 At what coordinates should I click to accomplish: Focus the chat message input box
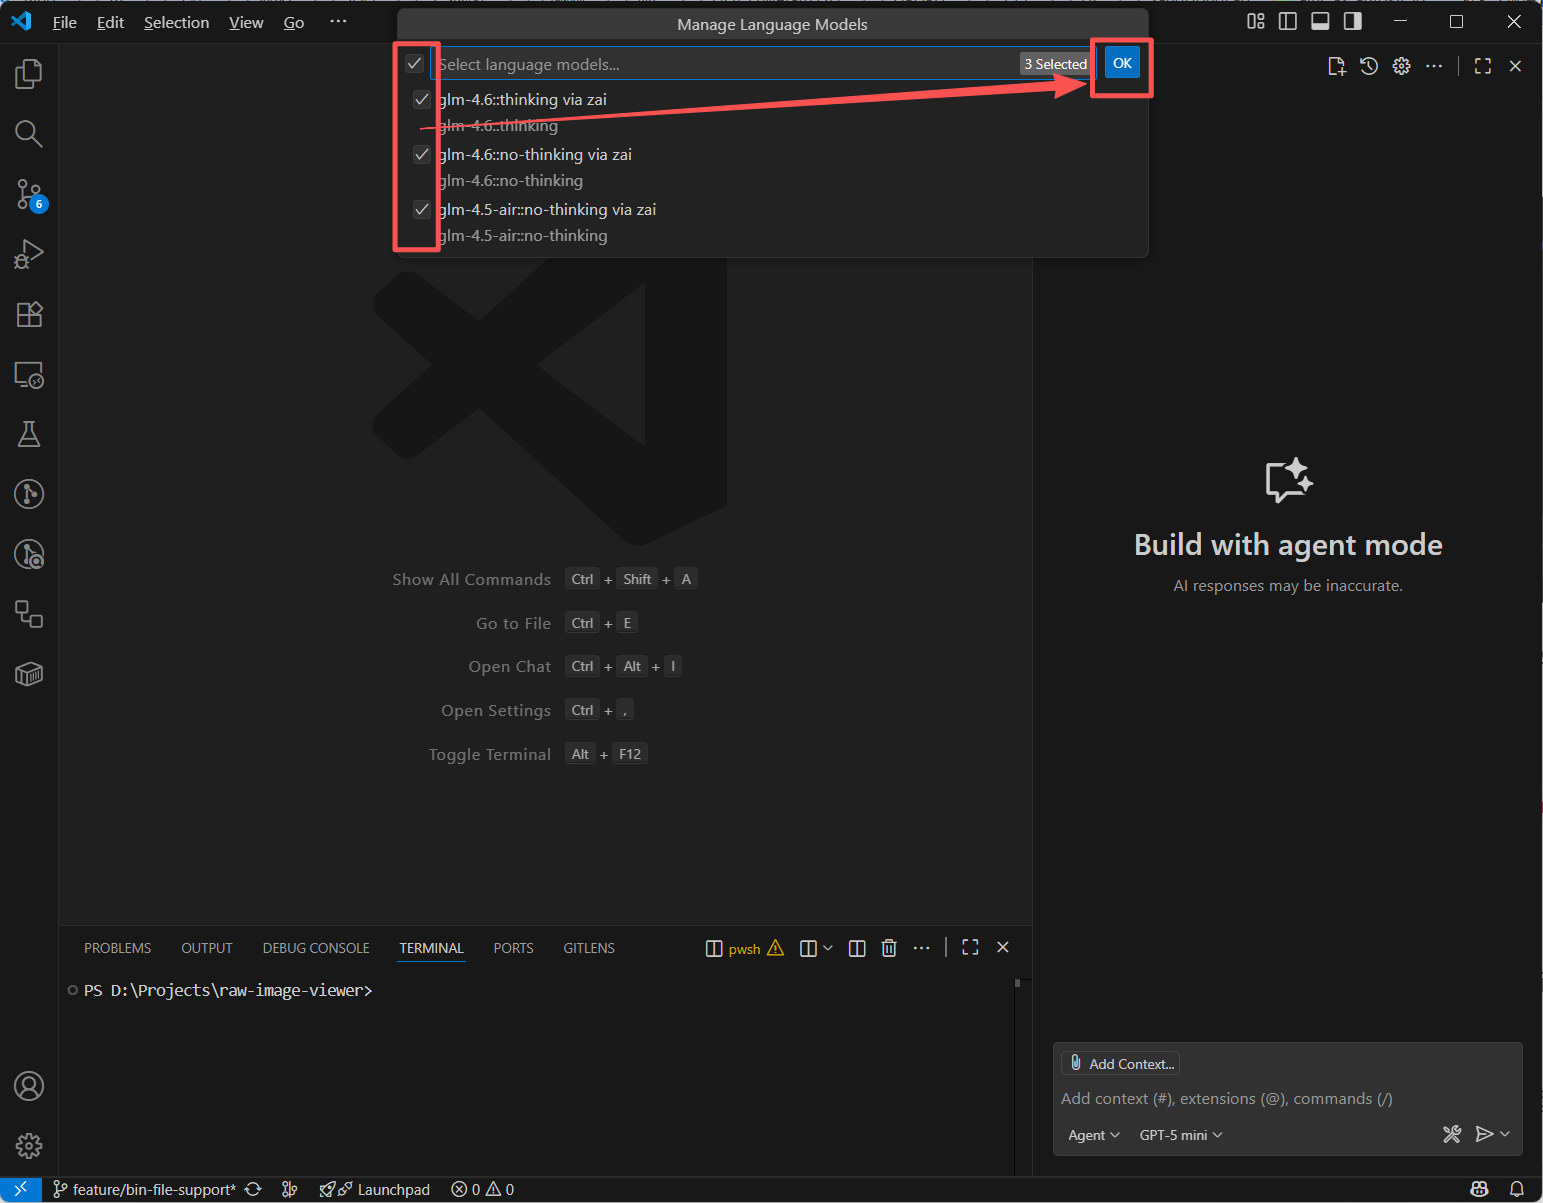(x=1288, y=1098)
